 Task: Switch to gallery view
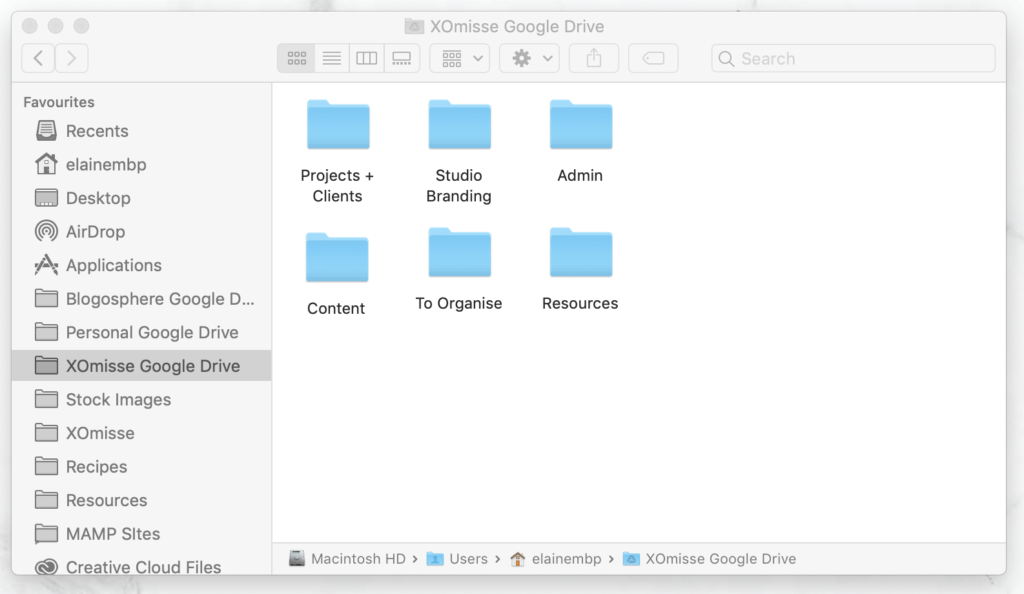[x=402, y=58]
